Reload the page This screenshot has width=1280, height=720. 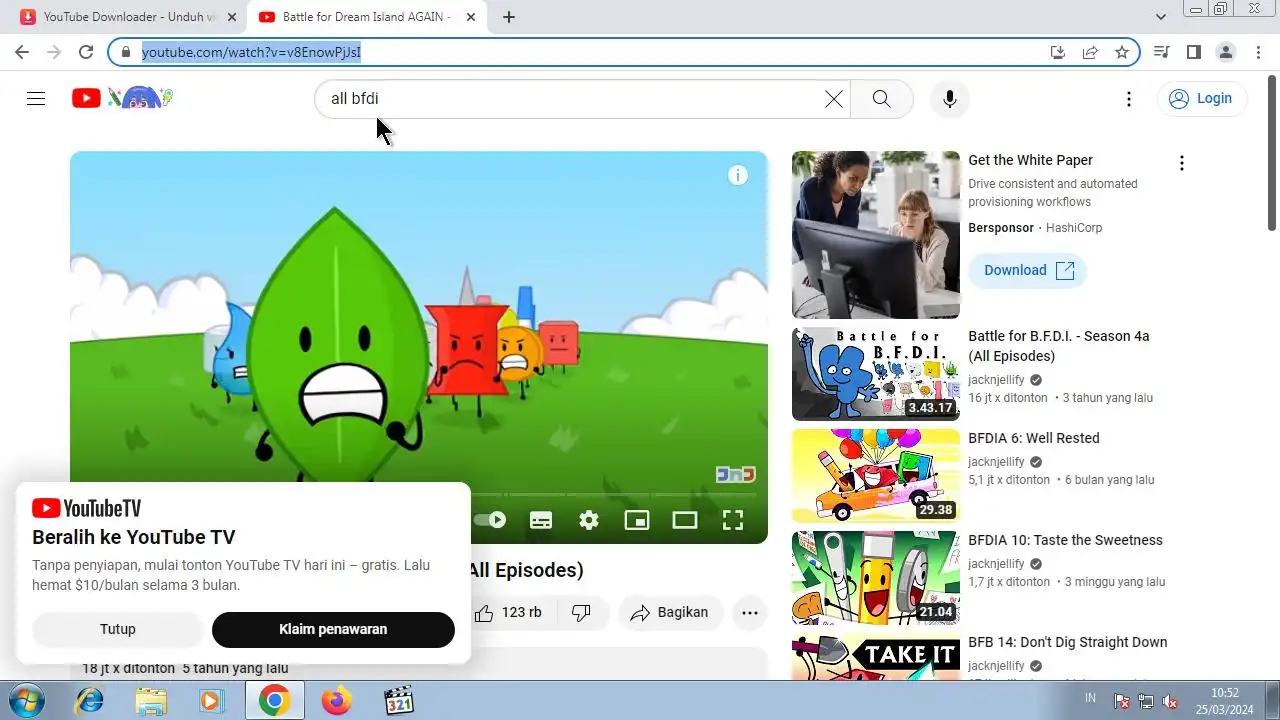click(86, 52)
